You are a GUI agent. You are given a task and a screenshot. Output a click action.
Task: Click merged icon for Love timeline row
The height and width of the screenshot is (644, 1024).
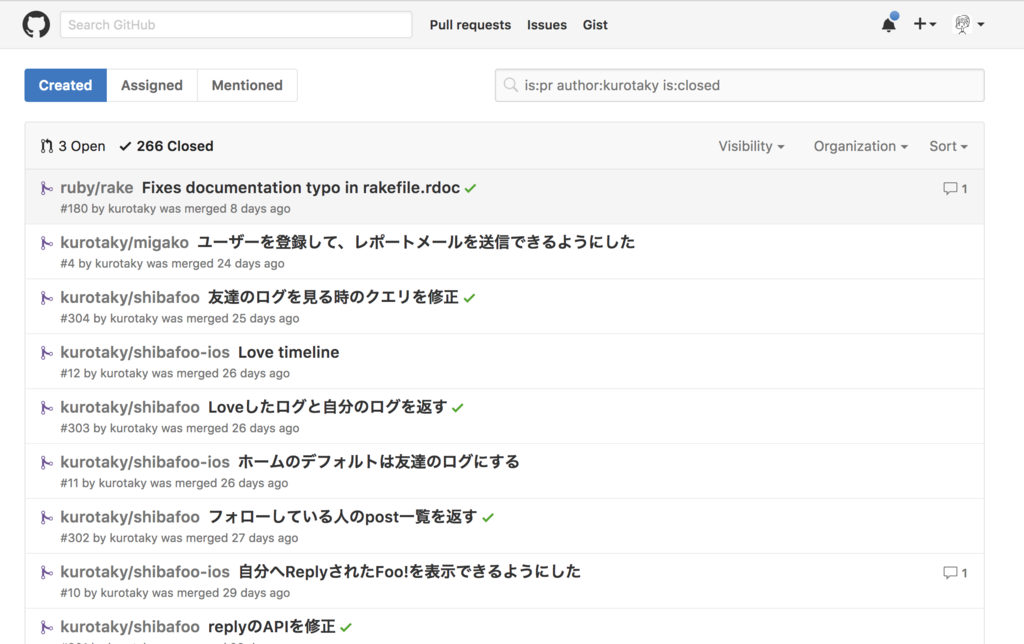tap(46, 353)
